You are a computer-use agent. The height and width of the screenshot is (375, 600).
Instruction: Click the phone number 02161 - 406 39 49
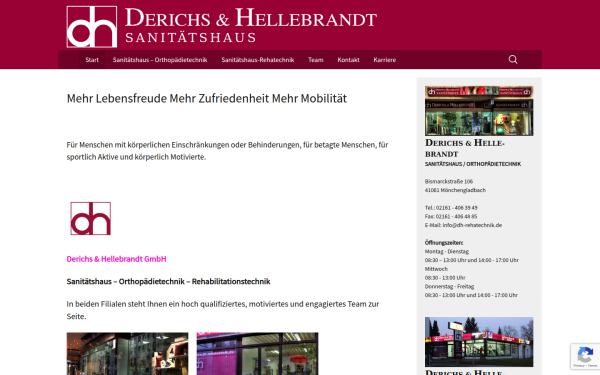(x=457, y=208)
